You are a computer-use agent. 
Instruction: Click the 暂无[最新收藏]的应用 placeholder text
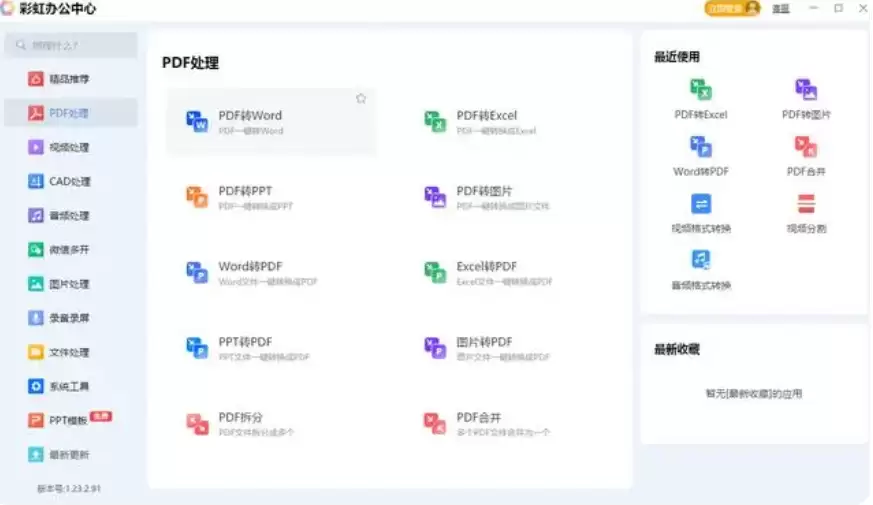pyautogui.click(x=754, y=394)
